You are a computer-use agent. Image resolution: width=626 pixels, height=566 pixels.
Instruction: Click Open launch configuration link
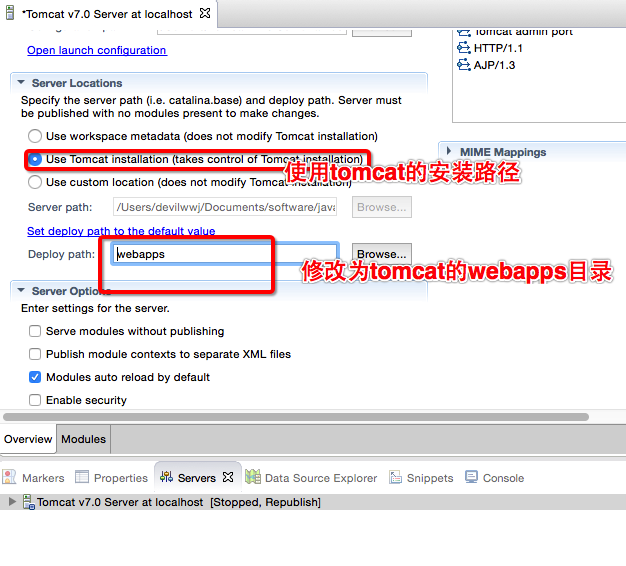97,50
